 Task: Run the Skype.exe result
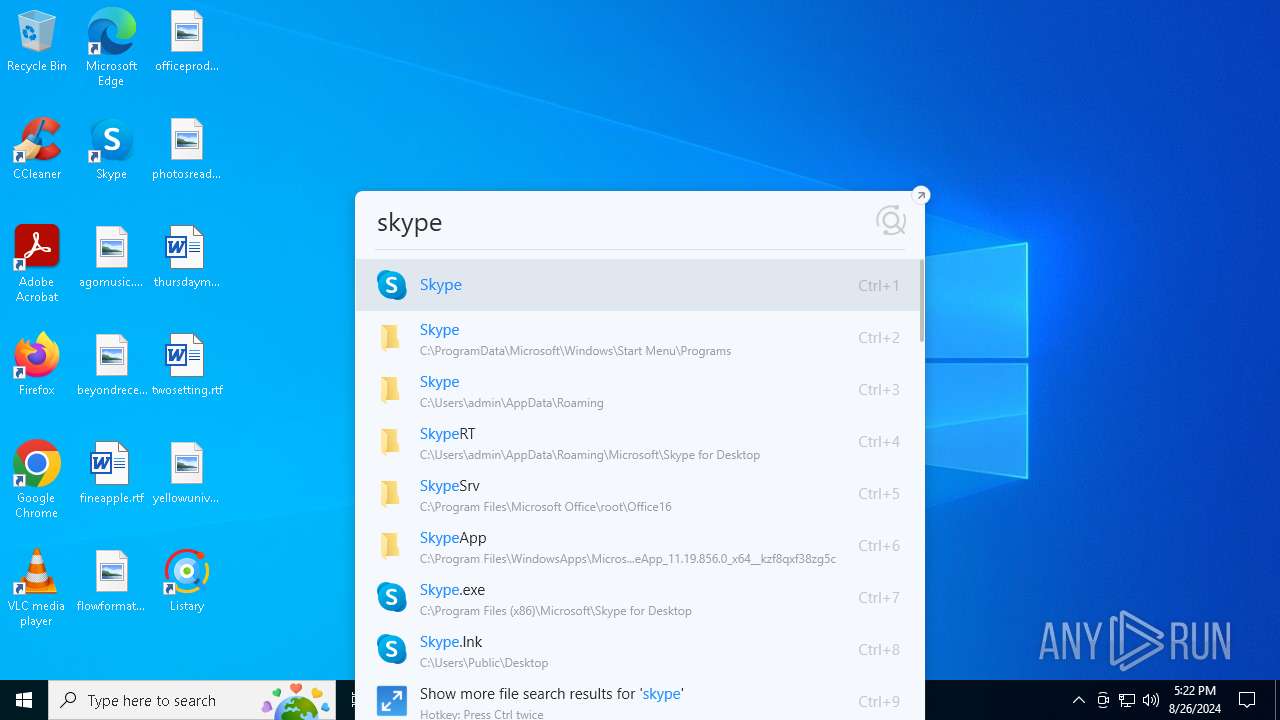pos(637,599)
